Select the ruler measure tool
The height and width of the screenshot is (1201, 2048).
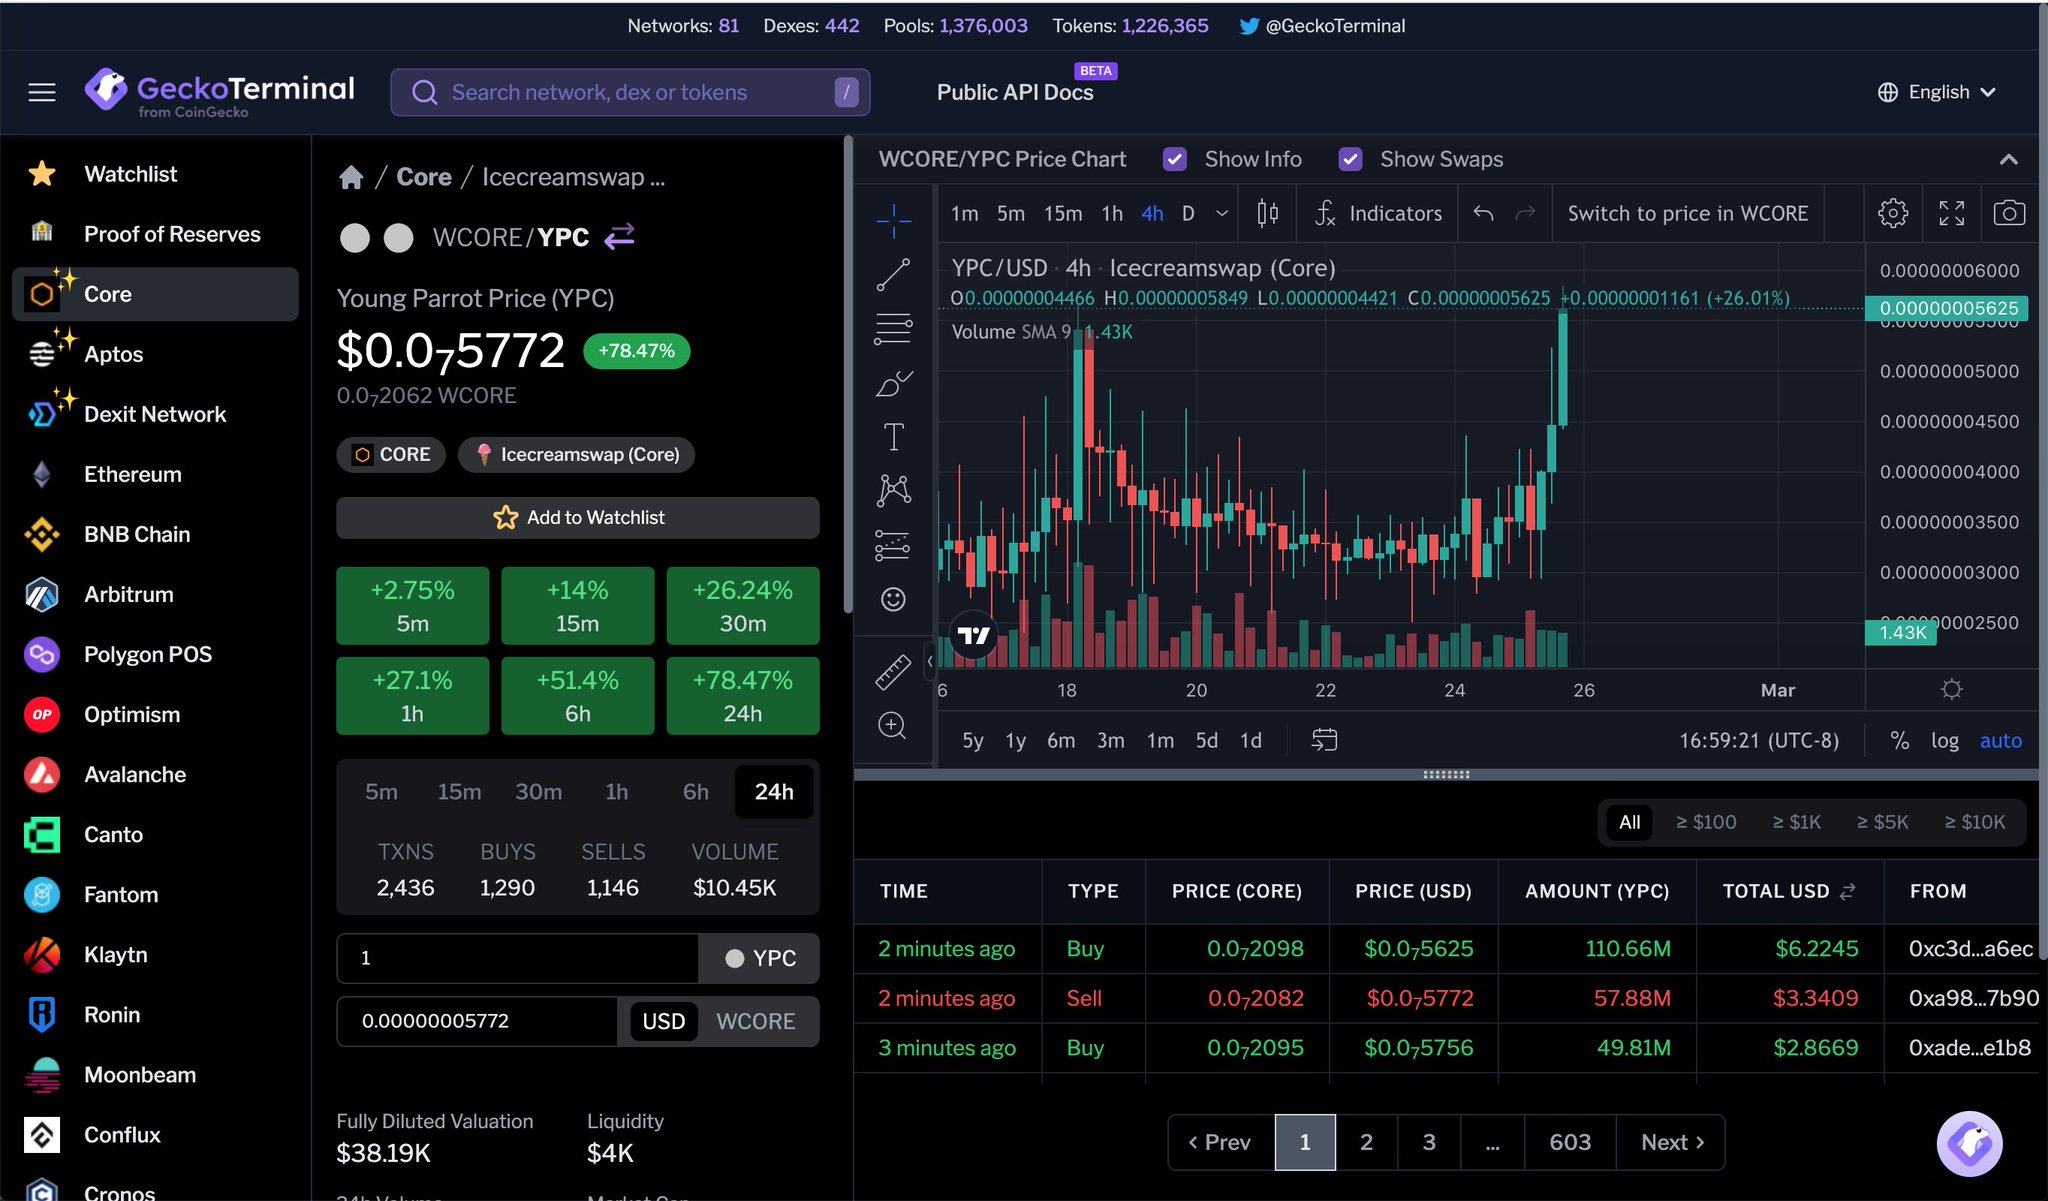[893, 672]
